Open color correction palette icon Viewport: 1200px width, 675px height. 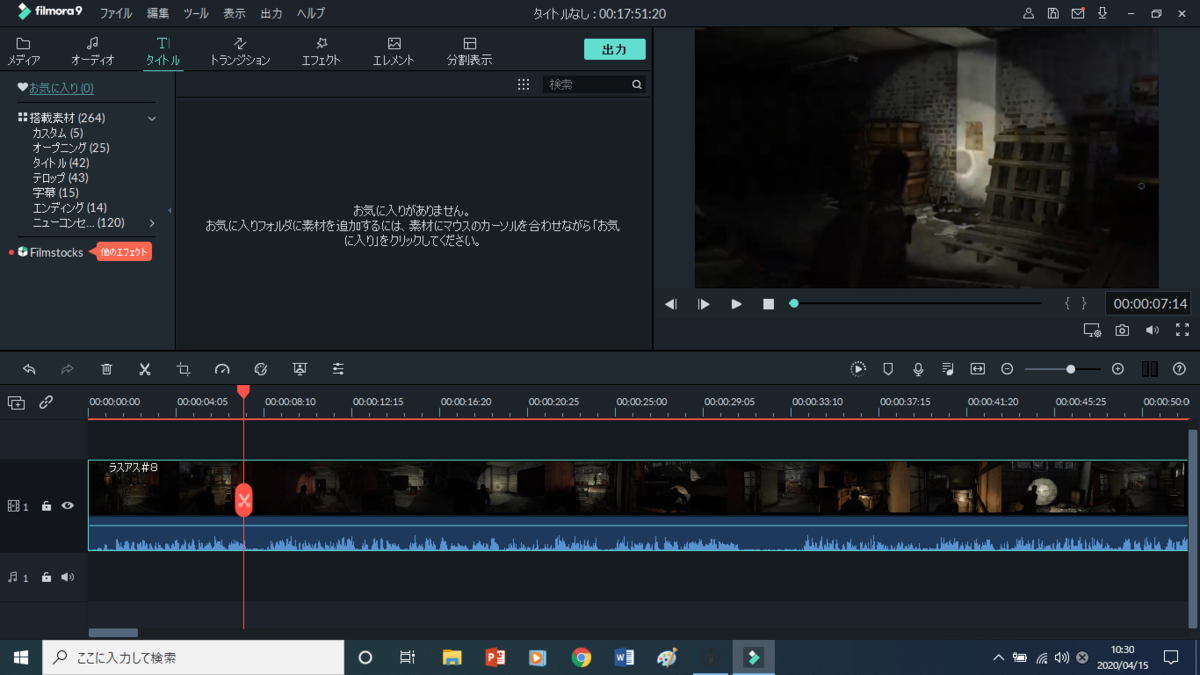[x=261, y=369]
